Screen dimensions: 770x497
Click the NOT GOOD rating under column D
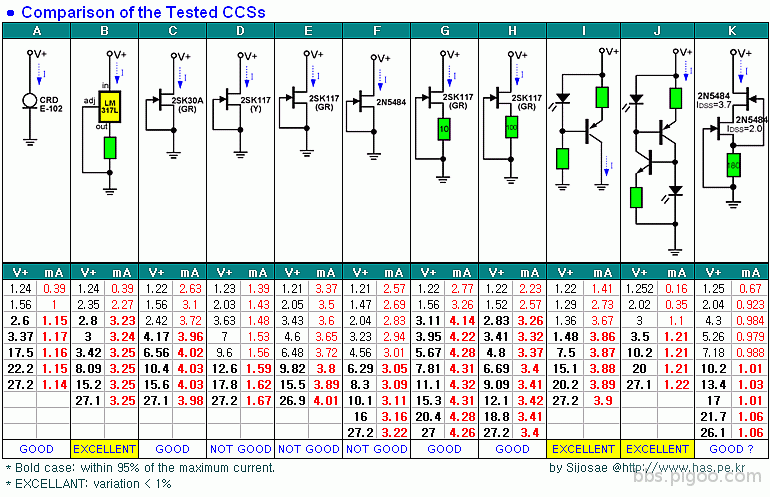click(x=241, y=449)
